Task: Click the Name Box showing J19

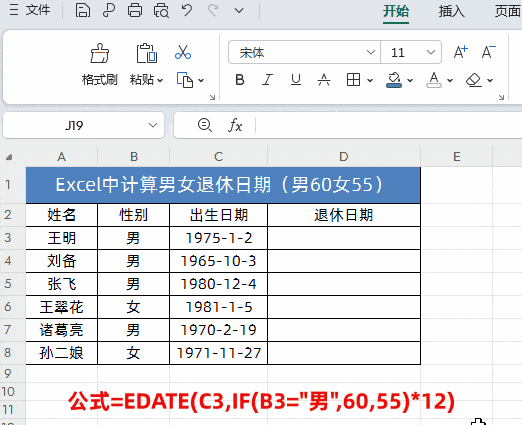Action: pyautogui.click(x=74, y=125)
